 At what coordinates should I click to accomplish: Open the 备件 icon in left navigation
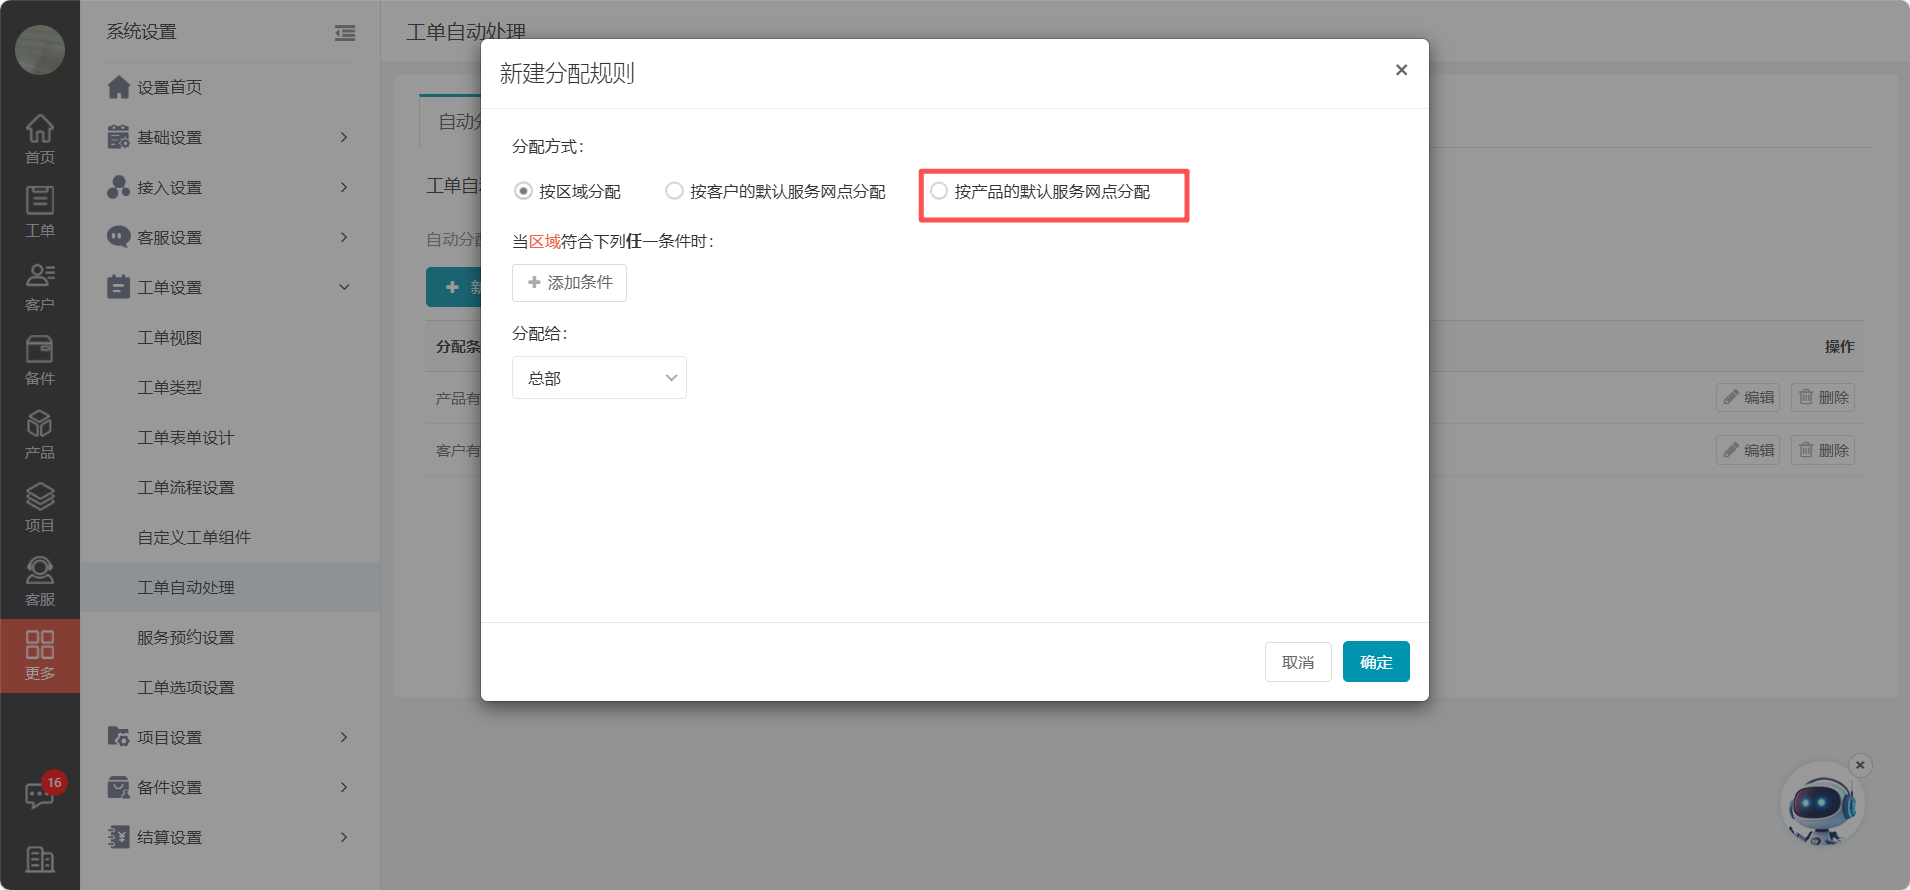pyautogui.click(x=39, y=359)
